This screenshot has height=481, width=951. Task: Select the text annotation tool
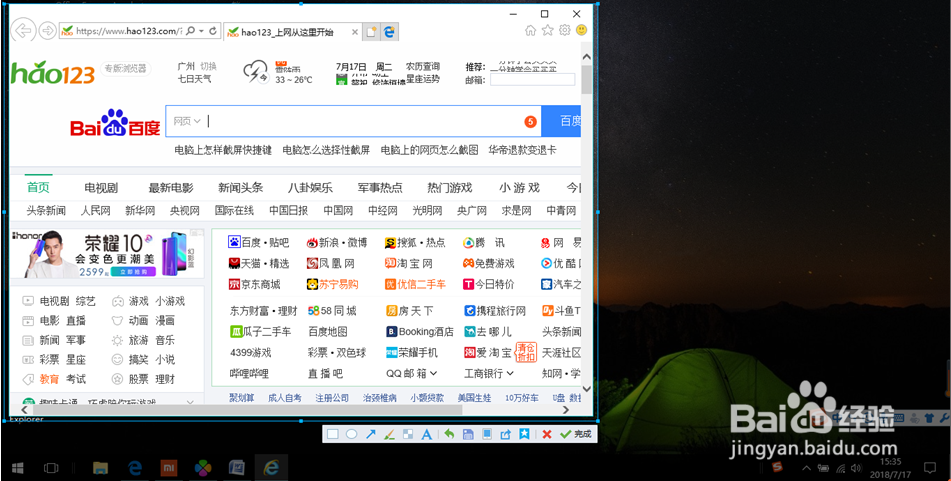click(426, 434)
